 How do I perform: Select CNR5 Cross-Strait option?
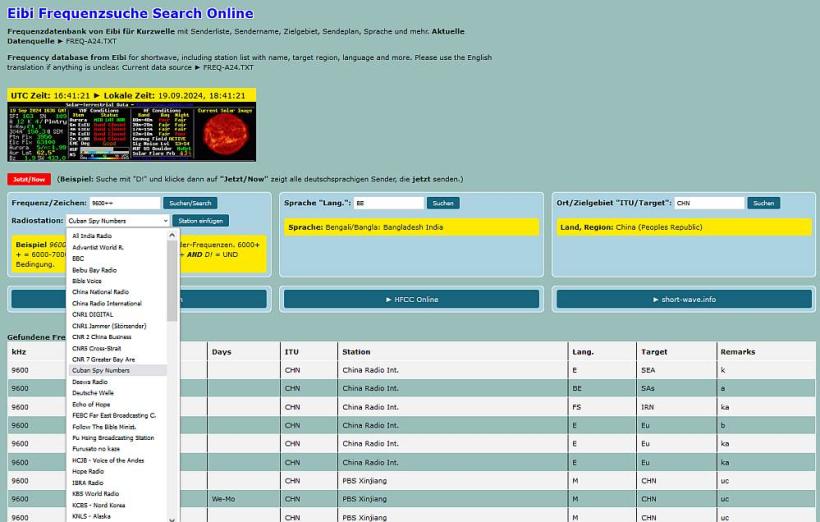point(118,348)
